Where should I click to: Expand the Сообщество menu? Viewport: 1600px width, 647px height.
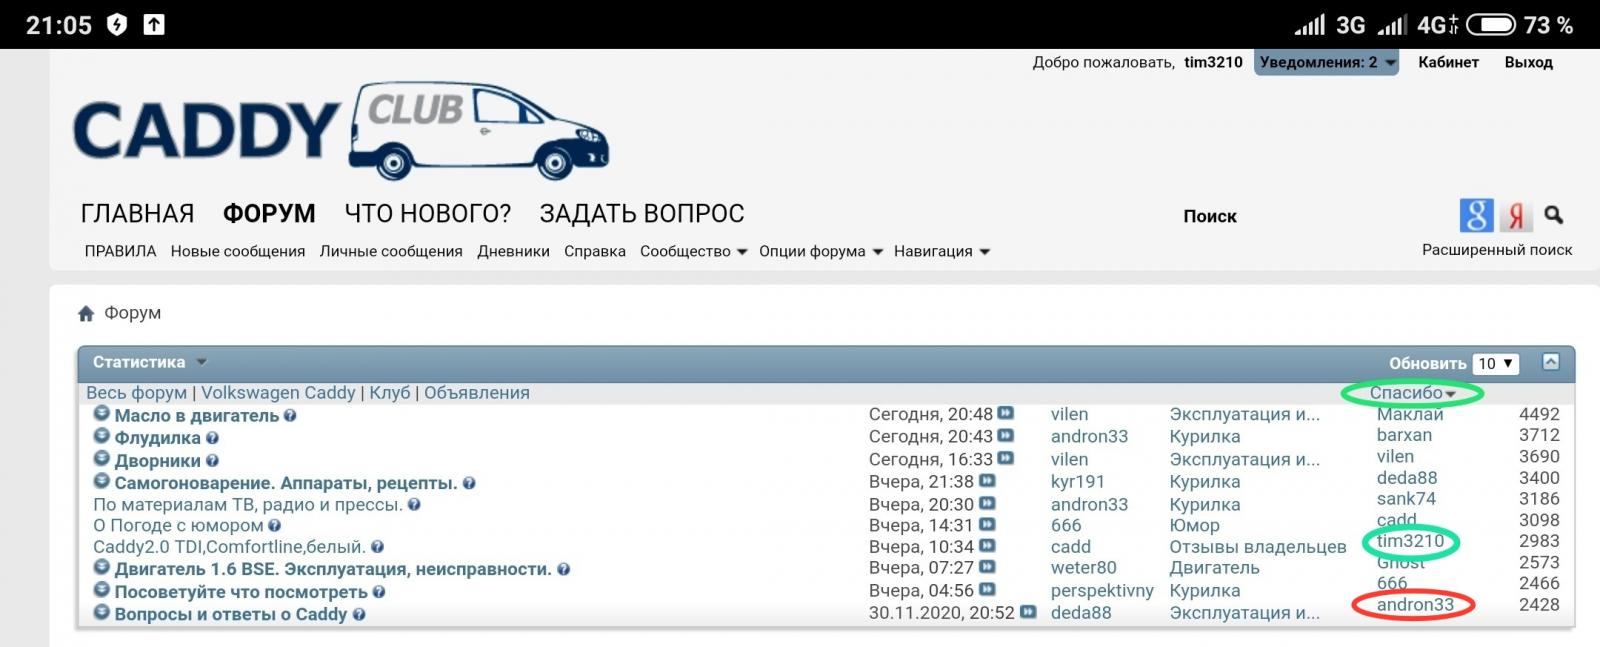pos(694,251)
